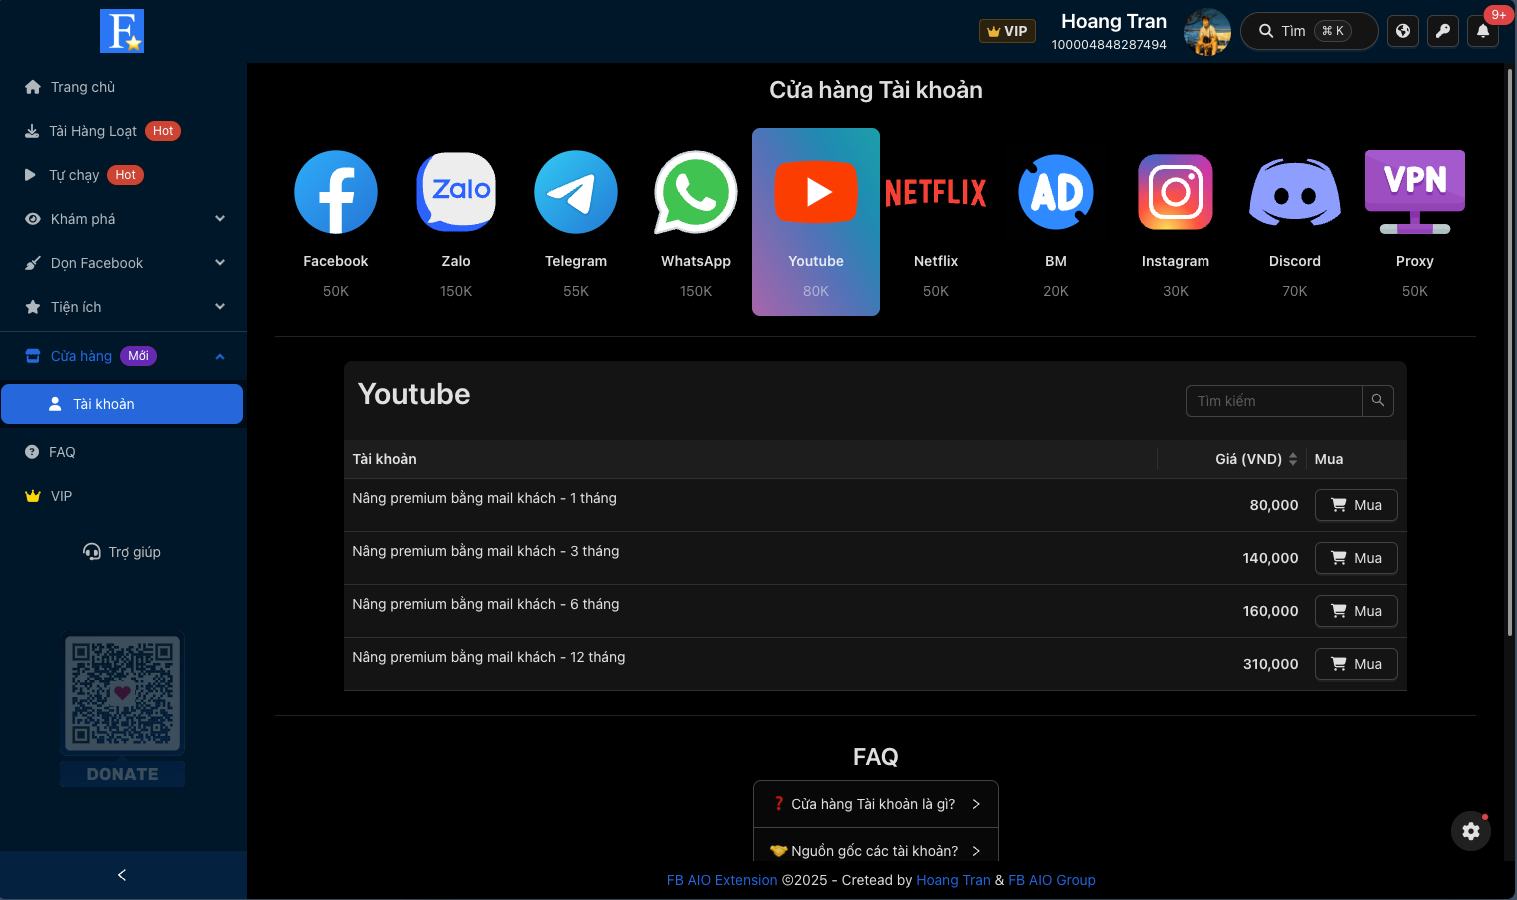This screenshot has width=1517, height=900.
Task: Choose the Discord account category
Action: (x=1295, y=222)
